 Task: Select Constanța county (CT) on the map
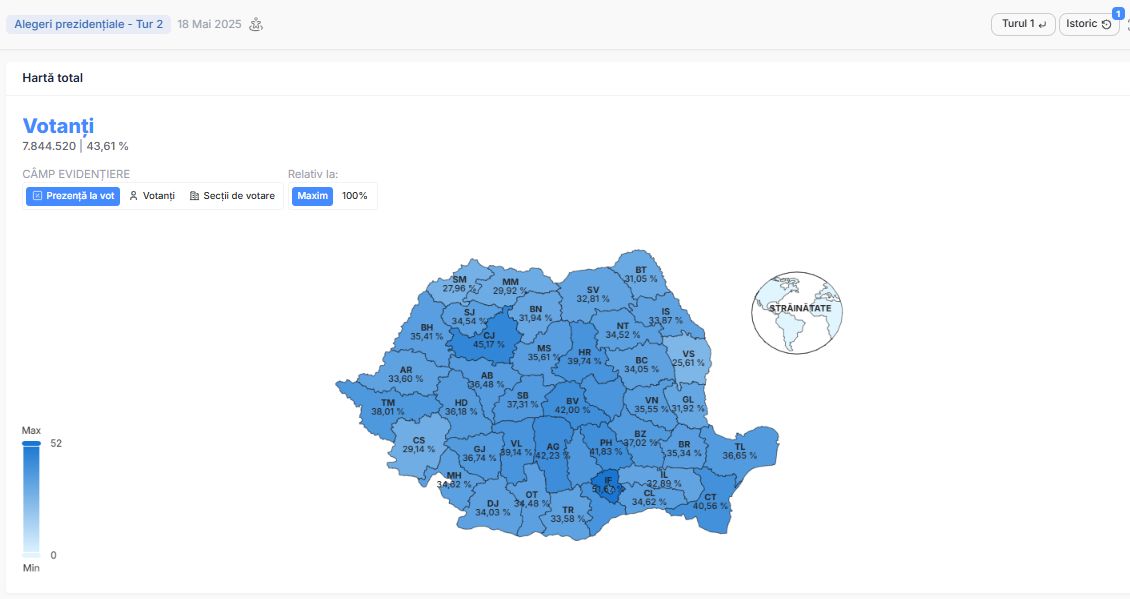(x=711, y=504)
